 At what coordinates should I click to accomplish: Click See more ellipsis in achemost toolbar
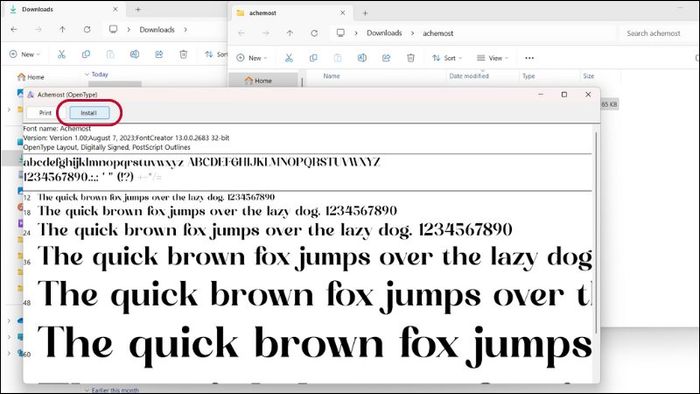click(x=529, y=58)
